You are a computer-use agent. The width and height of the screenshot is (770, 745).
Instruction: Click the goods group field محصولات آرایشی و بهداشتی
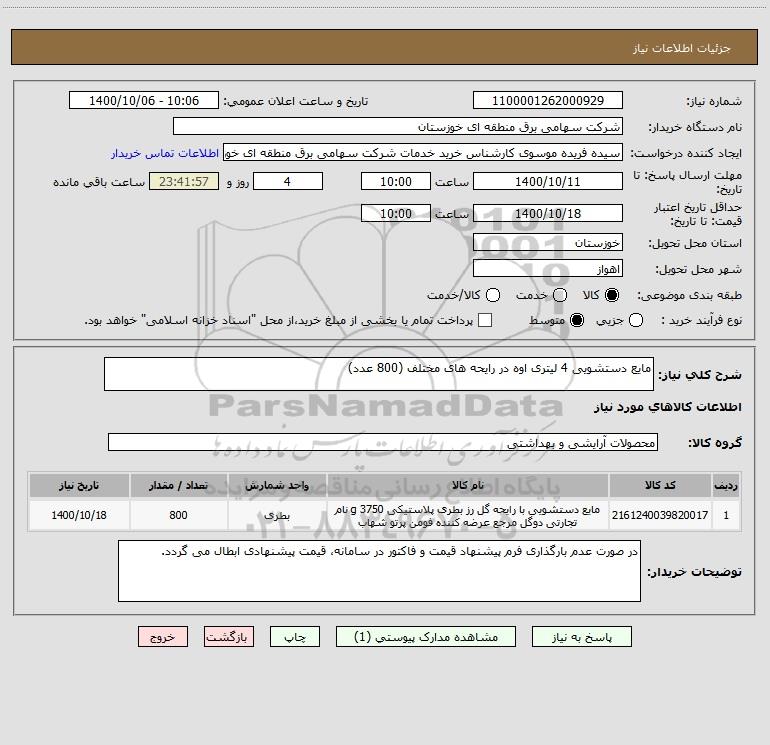[x=383, y=442]
